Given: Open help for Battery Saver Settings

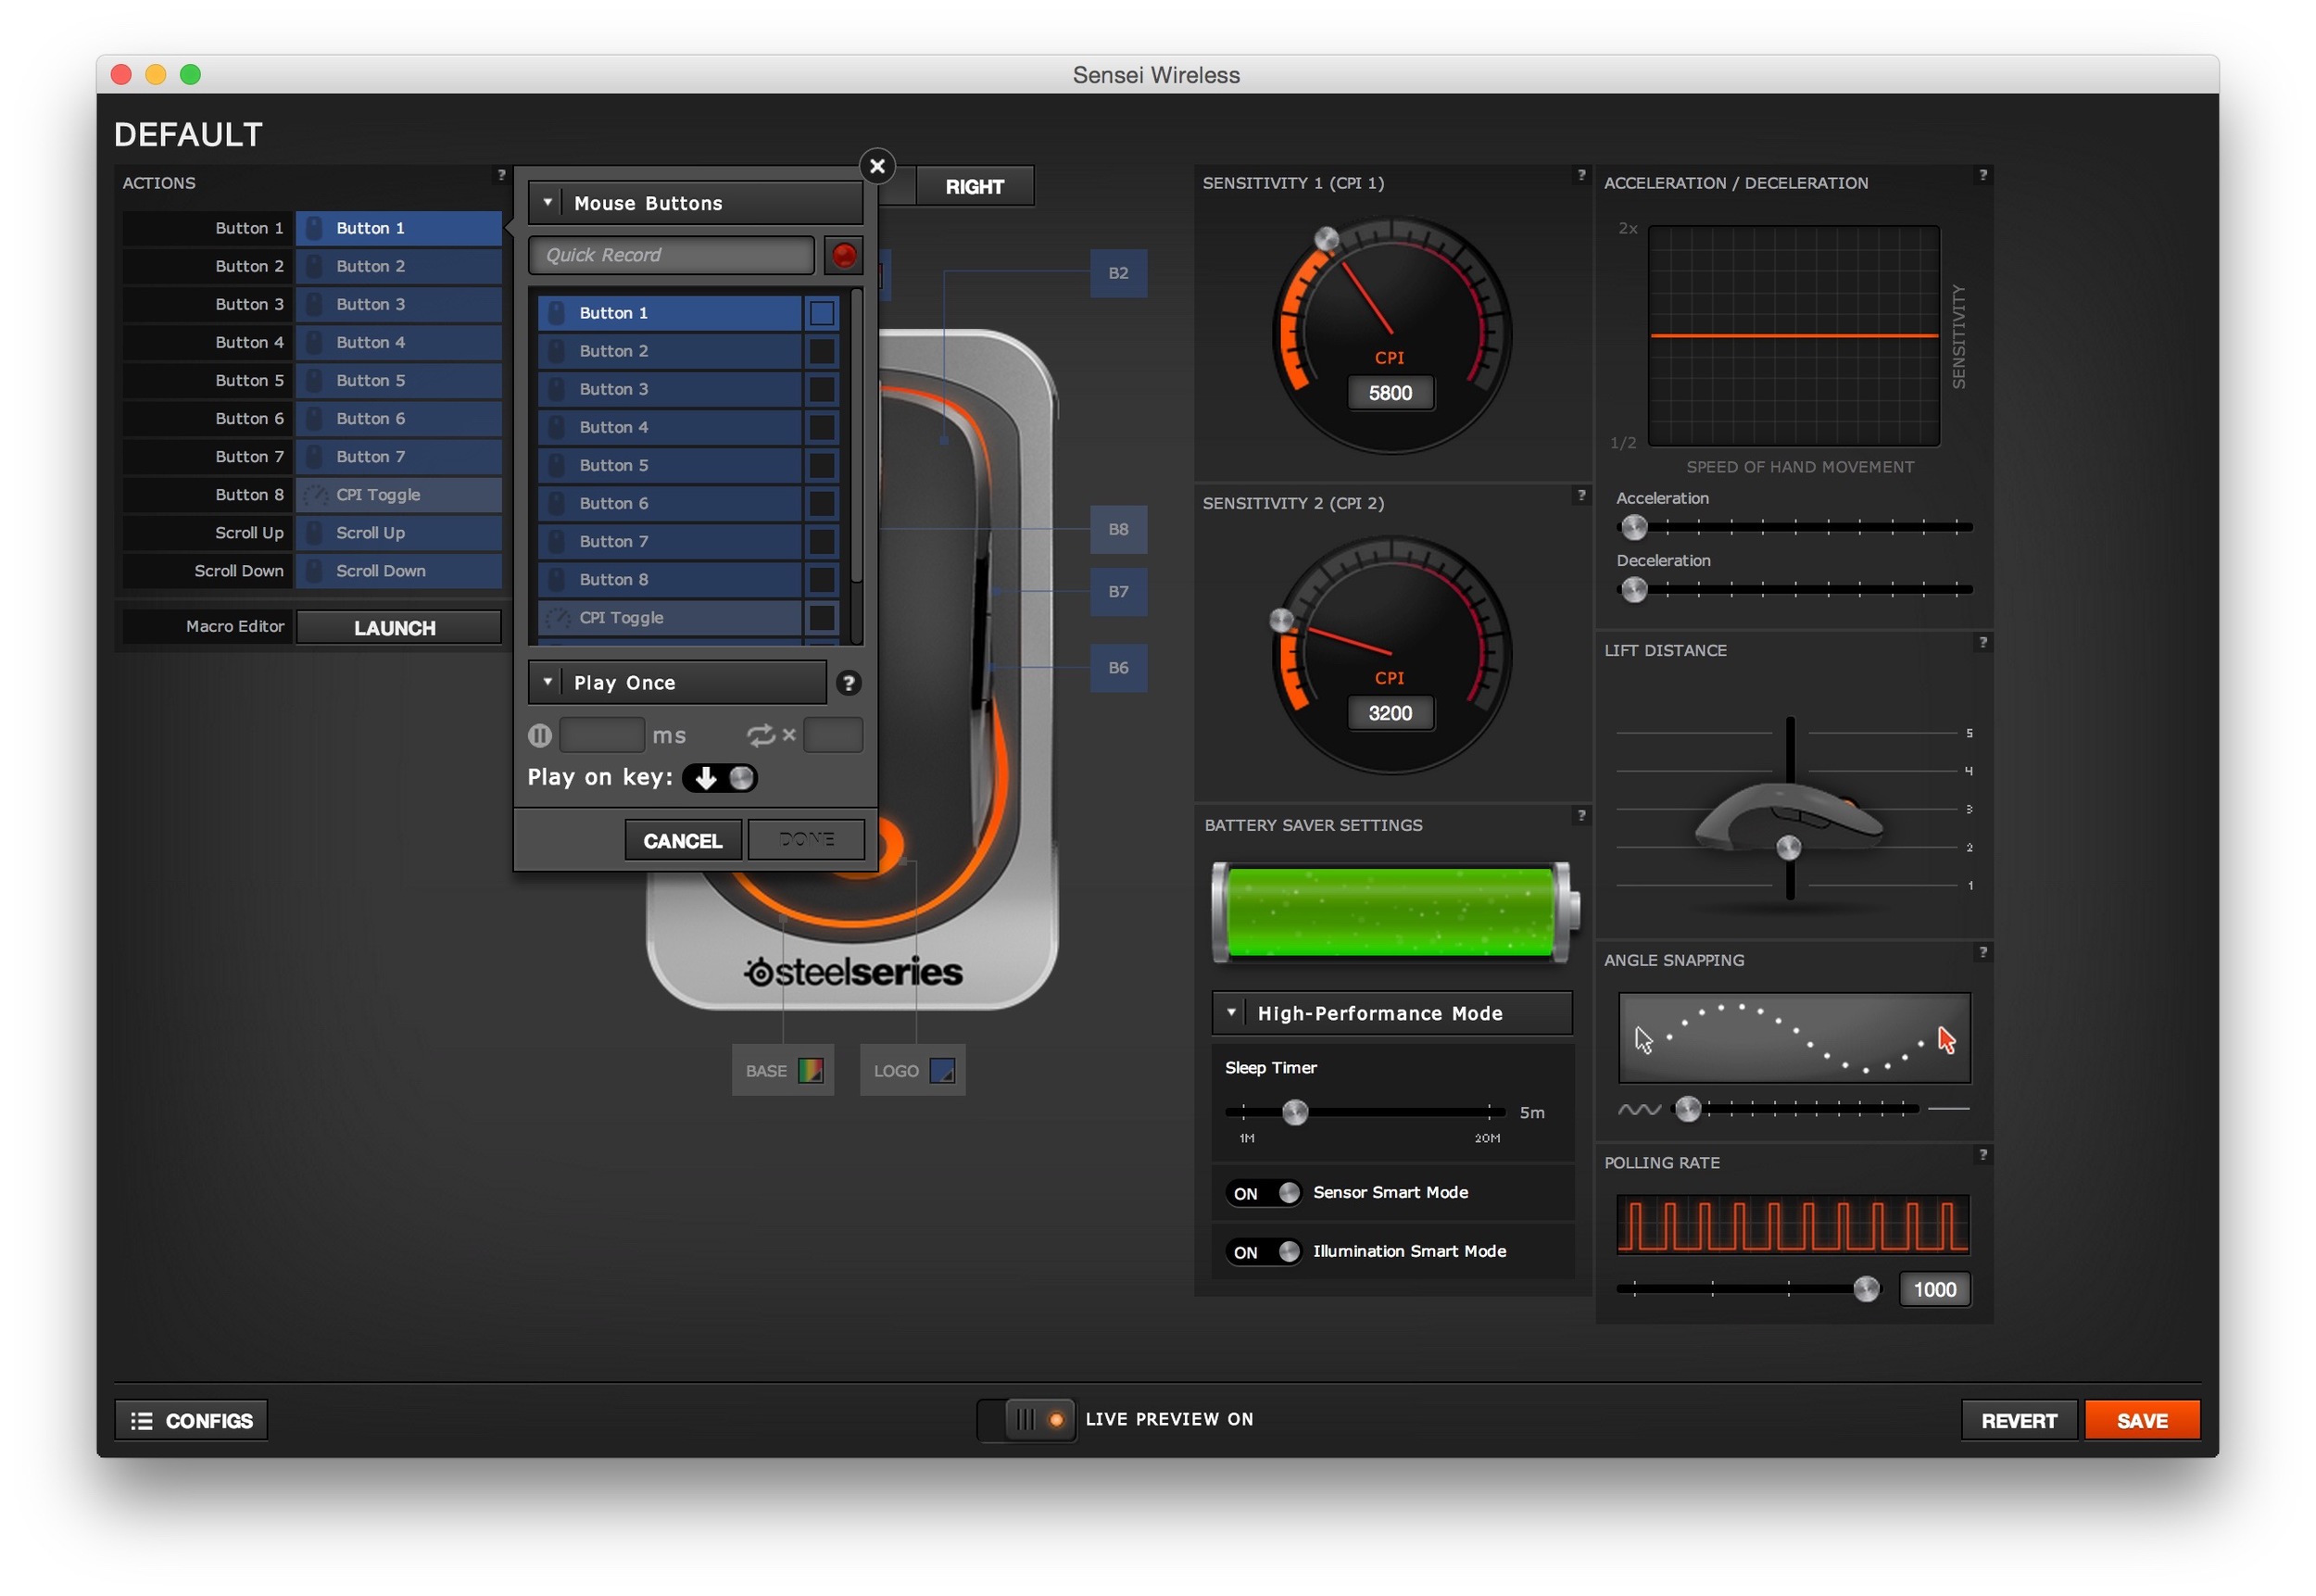Looking at the screenshot, I should pos(1581,815).
